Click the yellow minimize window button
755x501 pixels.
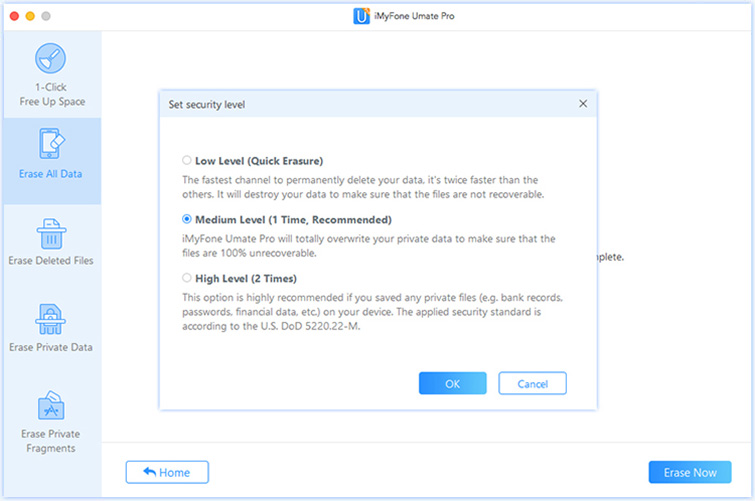coord(30,16)
